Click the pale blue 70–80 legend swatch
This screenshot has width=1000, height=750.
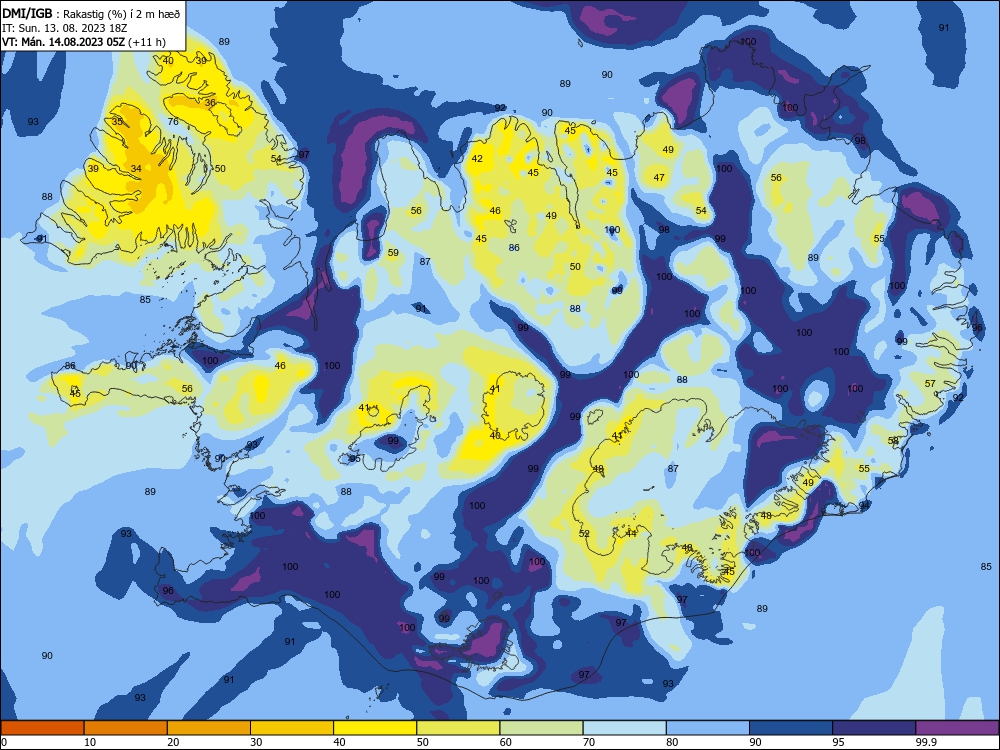coord(625,728)
